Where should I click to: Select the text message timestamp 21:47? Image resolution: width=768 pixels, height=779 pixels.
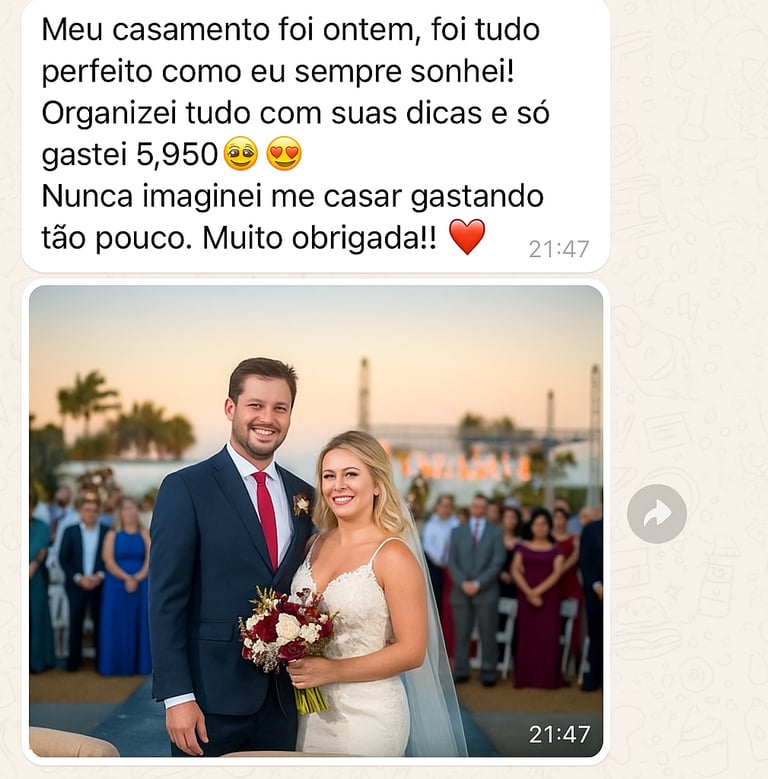click(559, 249)
